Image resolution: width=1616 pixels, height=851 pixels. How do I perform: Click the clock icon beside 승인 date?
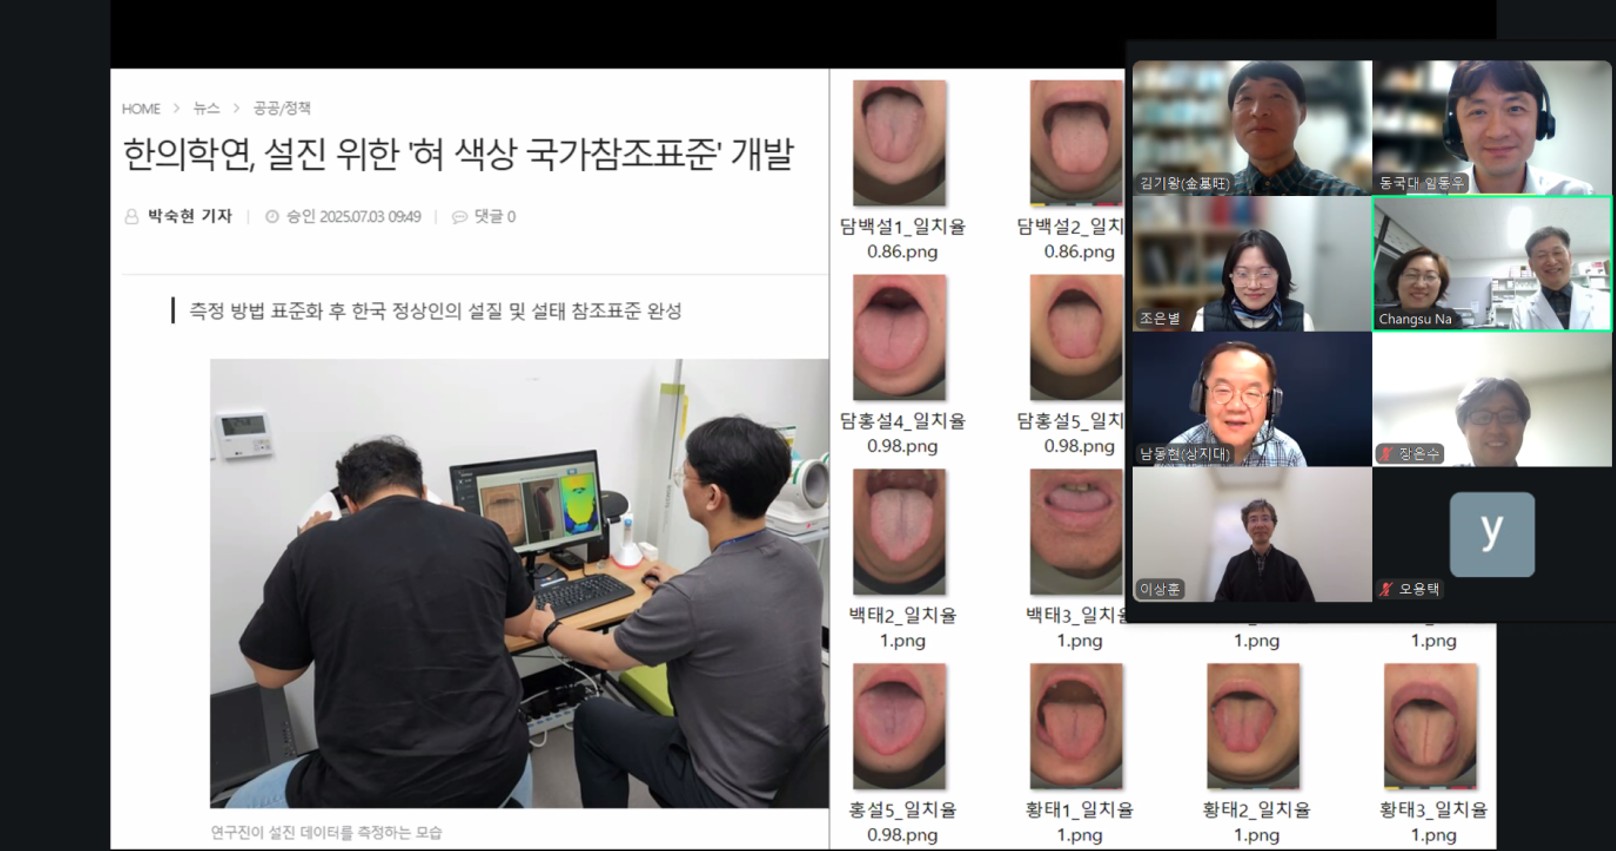tap(272, 216)
